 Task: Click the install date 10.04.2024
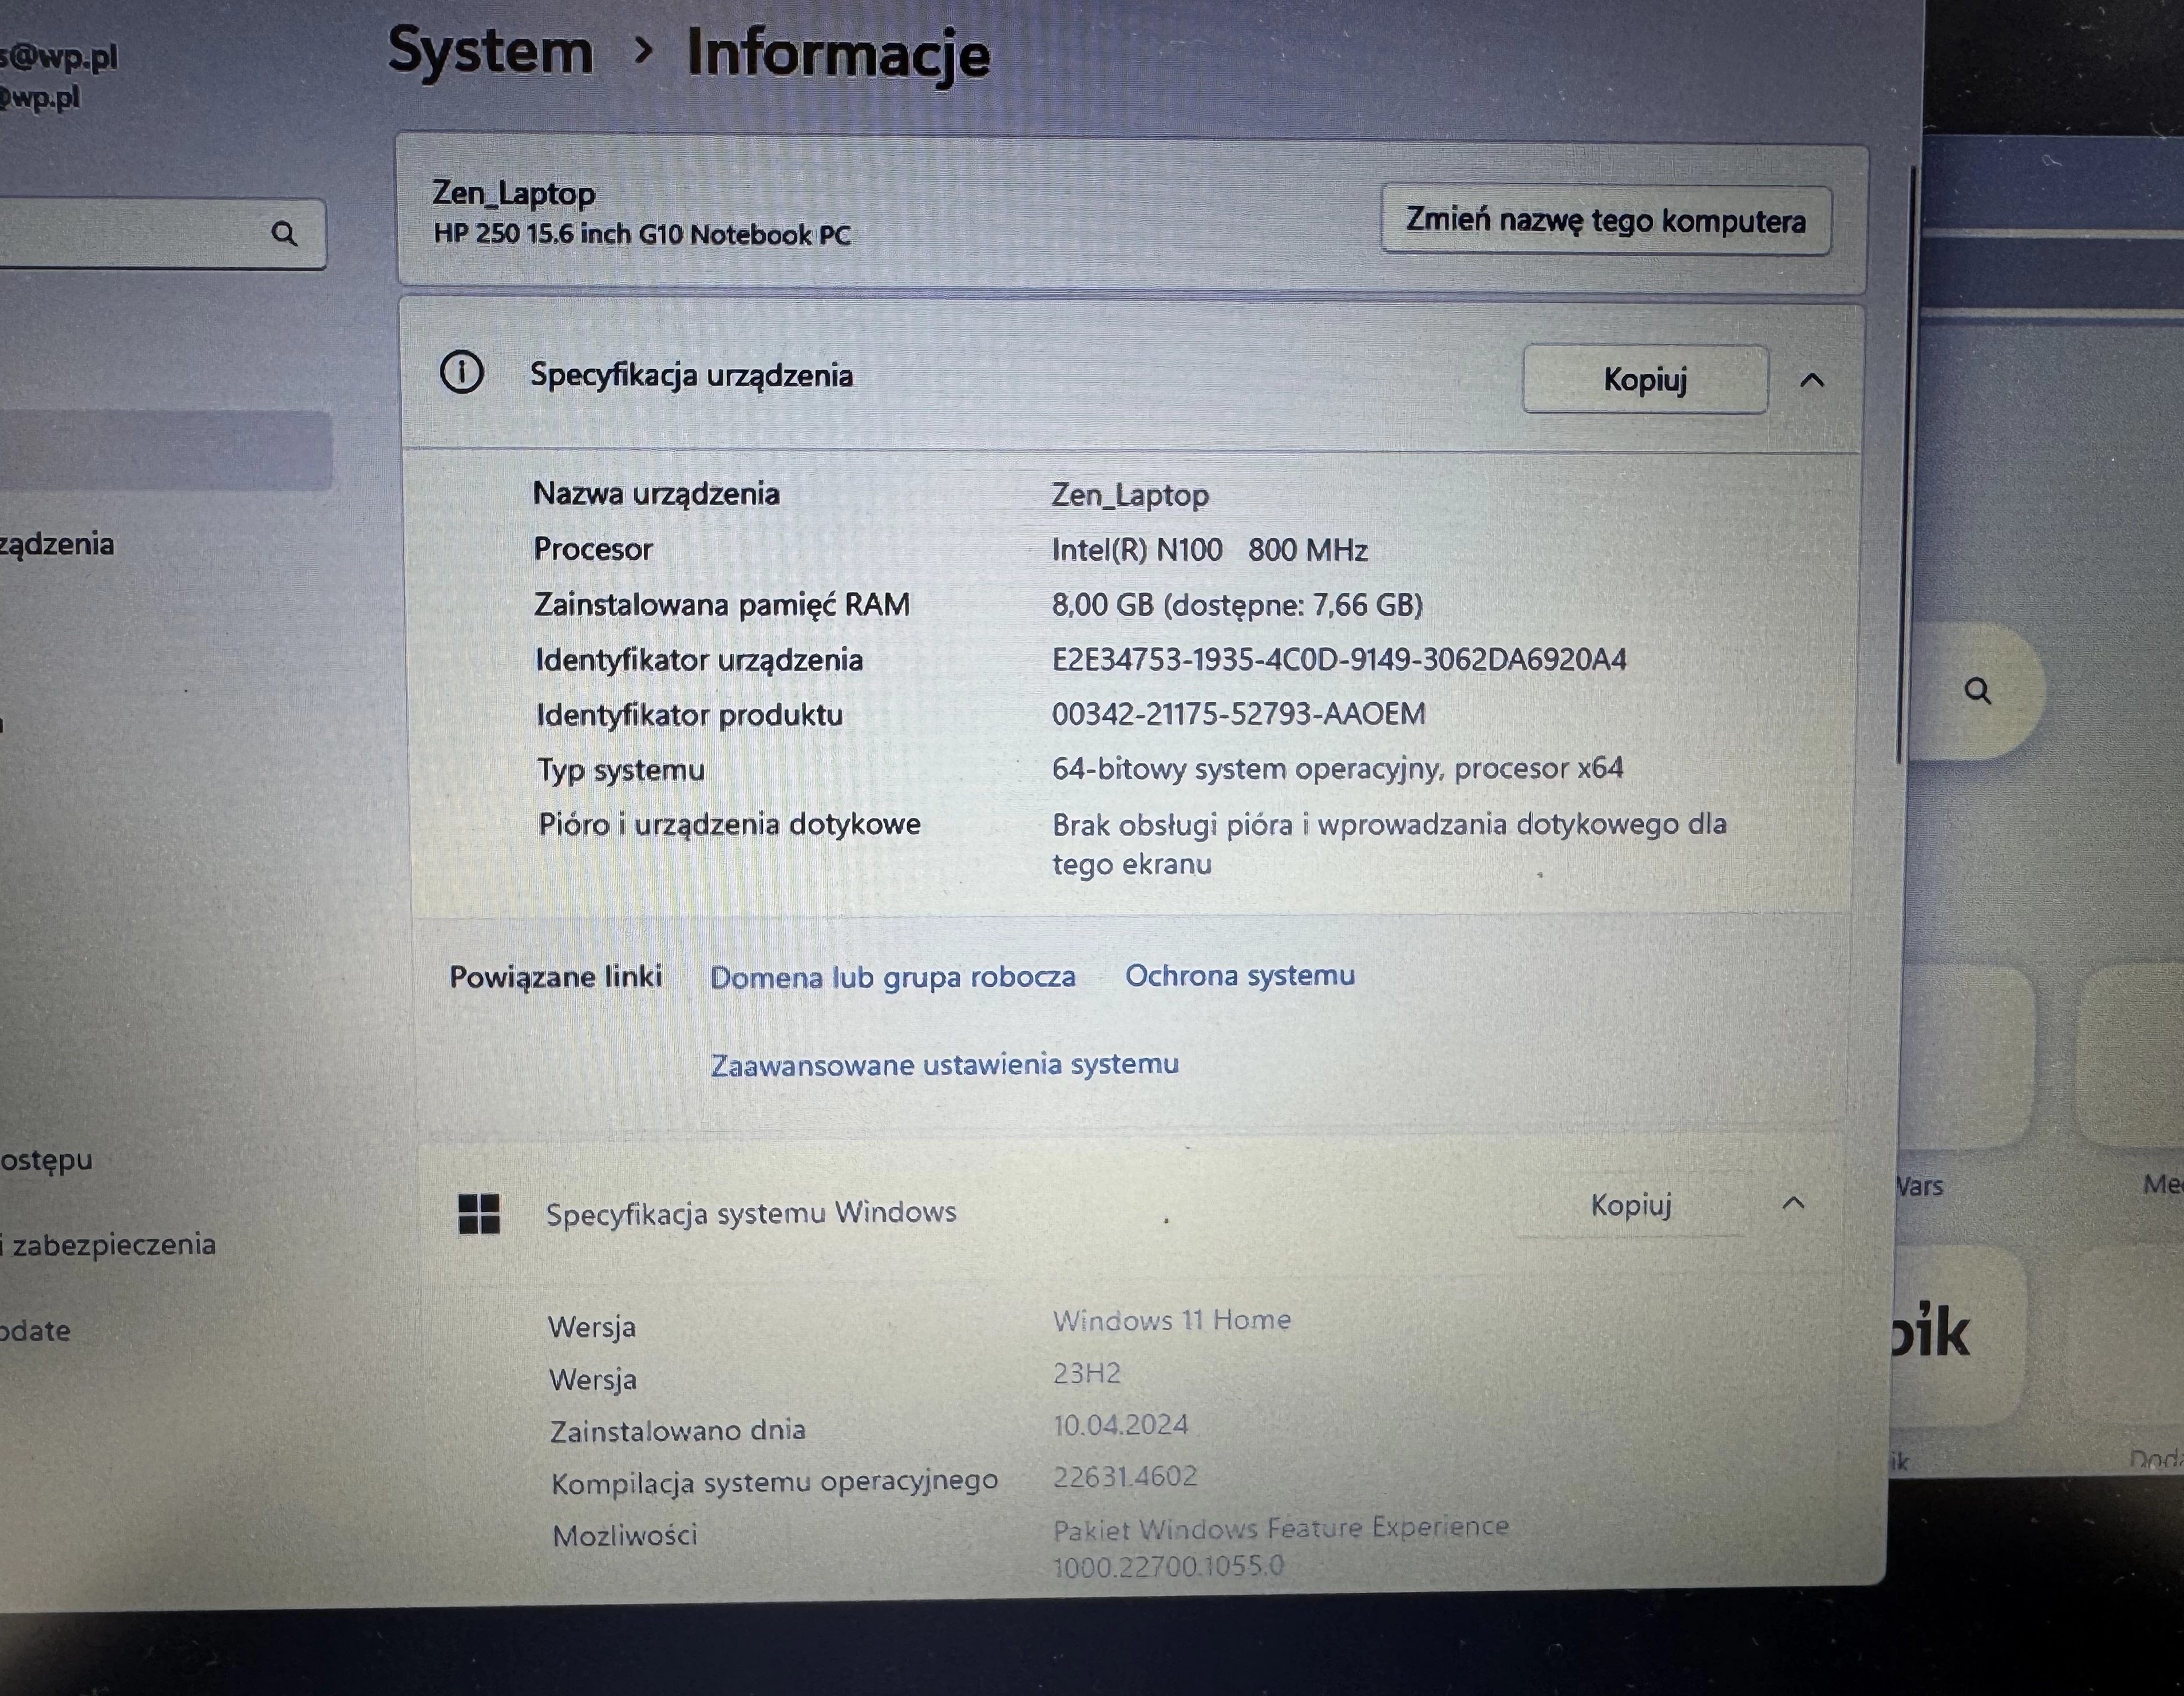[x=1120, y=1425]
